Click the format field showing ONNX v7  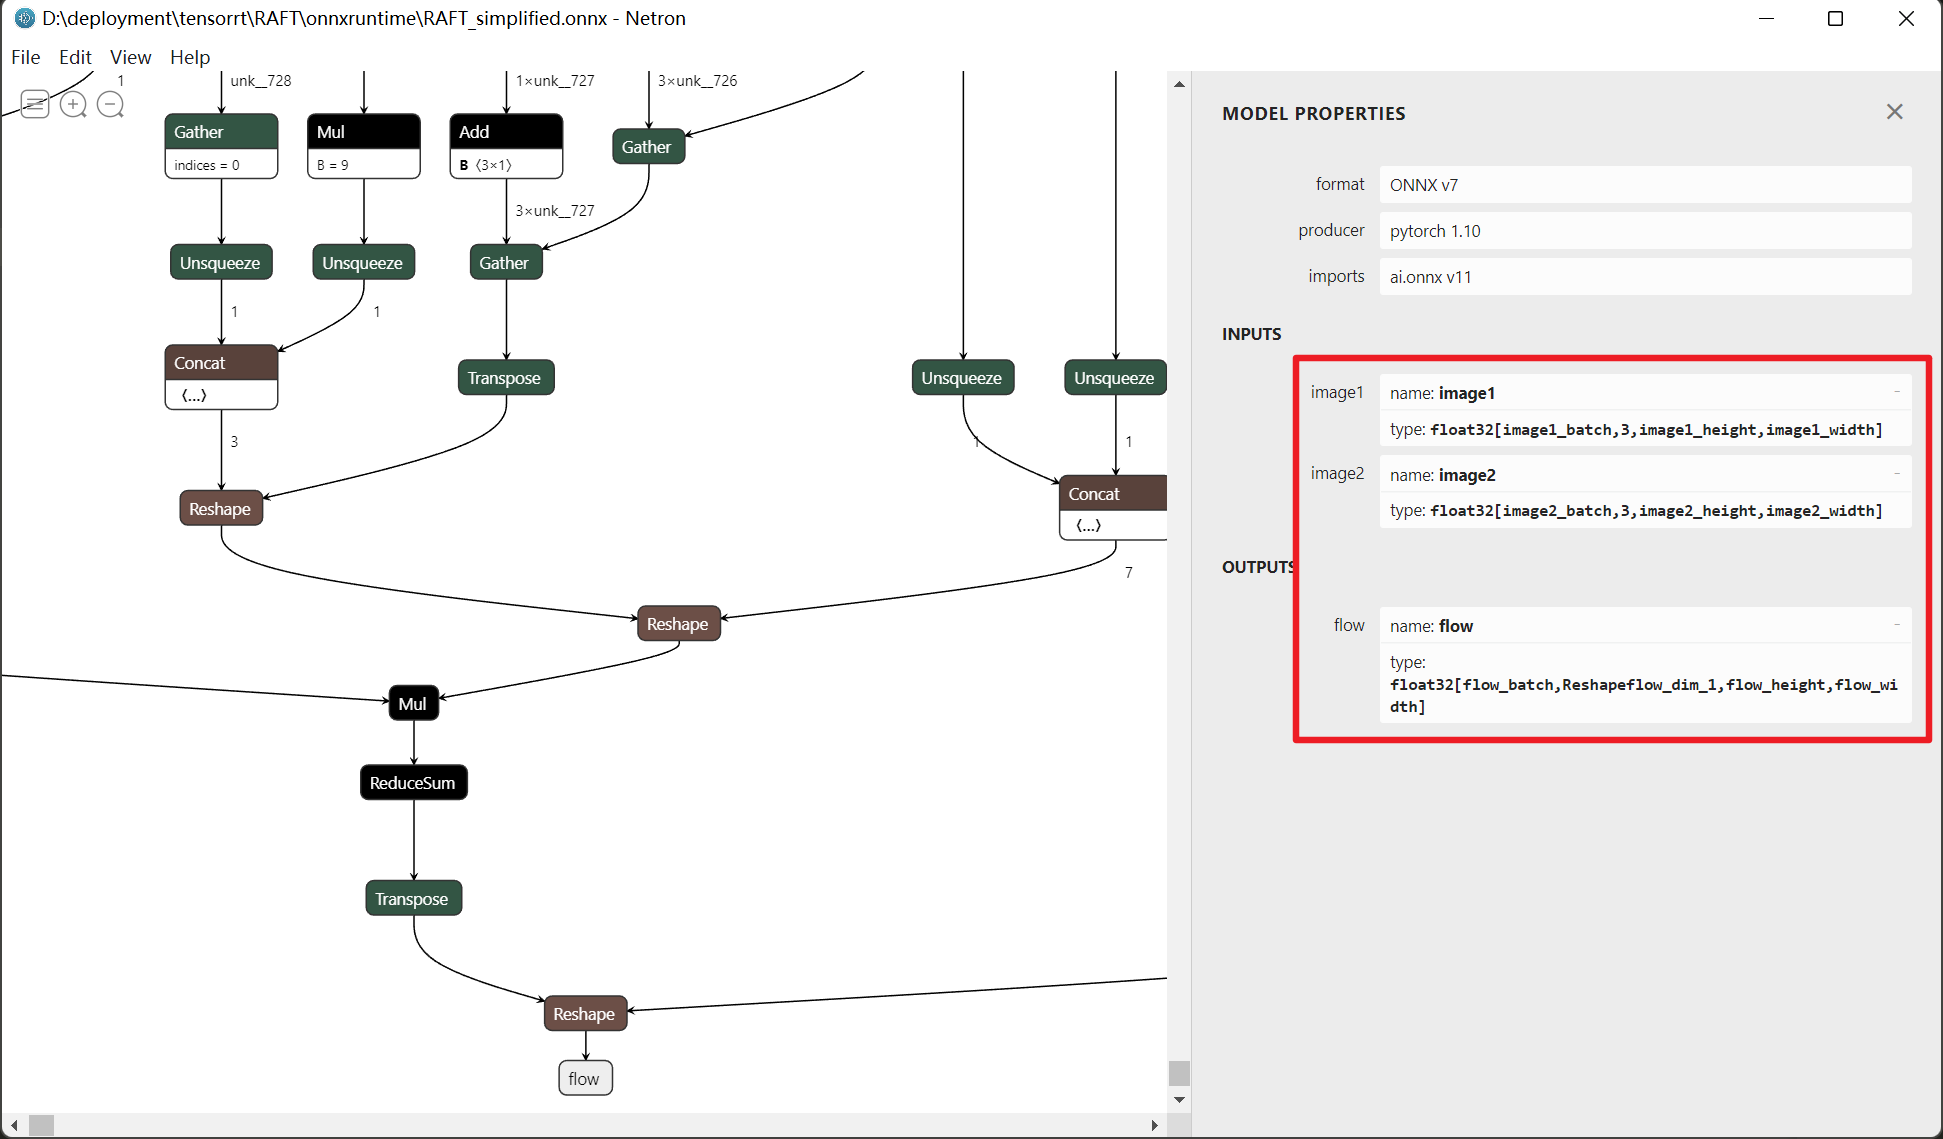coord(1644,185)
